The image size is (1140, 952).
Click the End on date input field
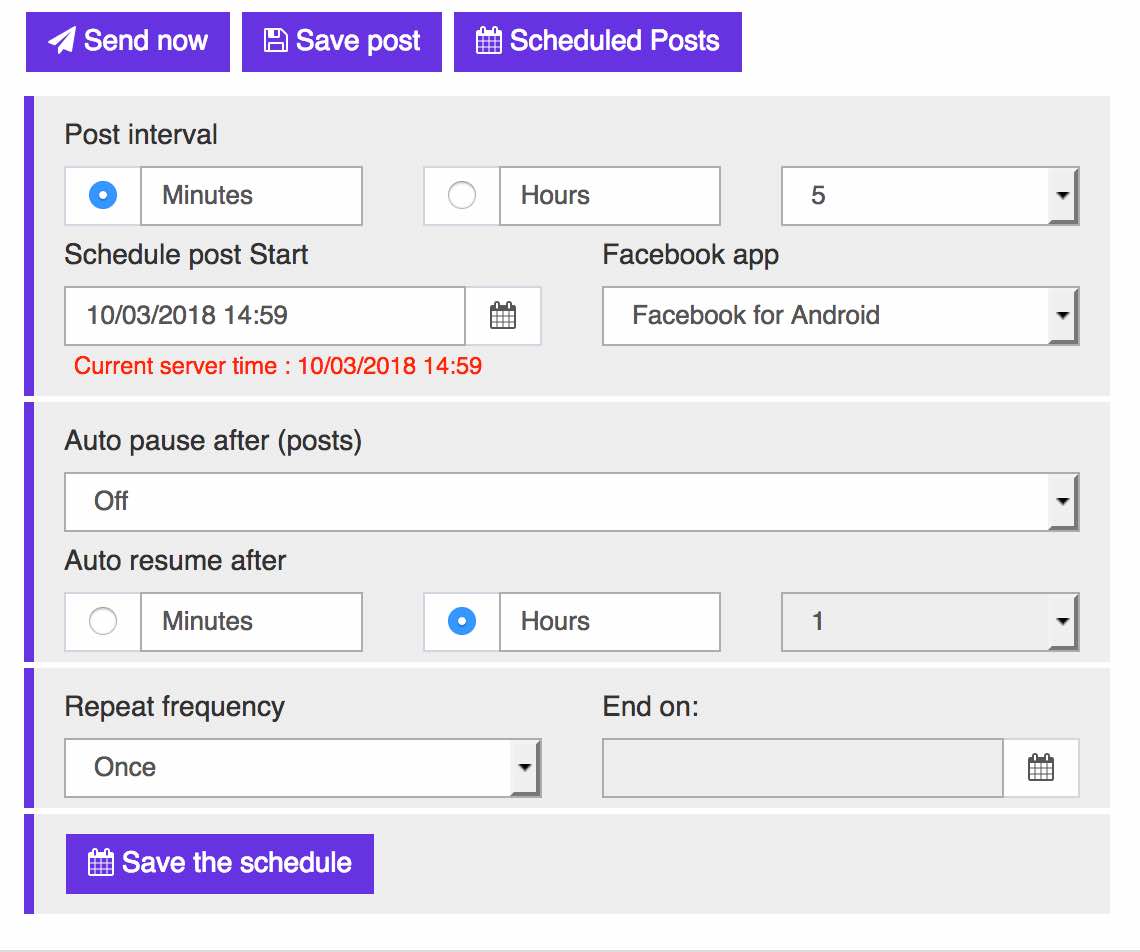pyautogui.click(x=802, y=768)
